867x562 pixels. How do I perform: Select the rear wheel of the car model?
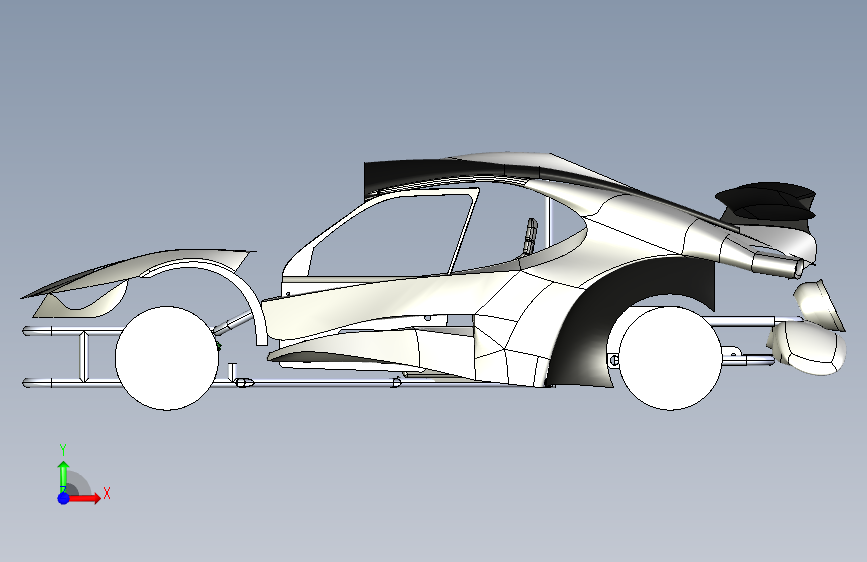[670, 358]
